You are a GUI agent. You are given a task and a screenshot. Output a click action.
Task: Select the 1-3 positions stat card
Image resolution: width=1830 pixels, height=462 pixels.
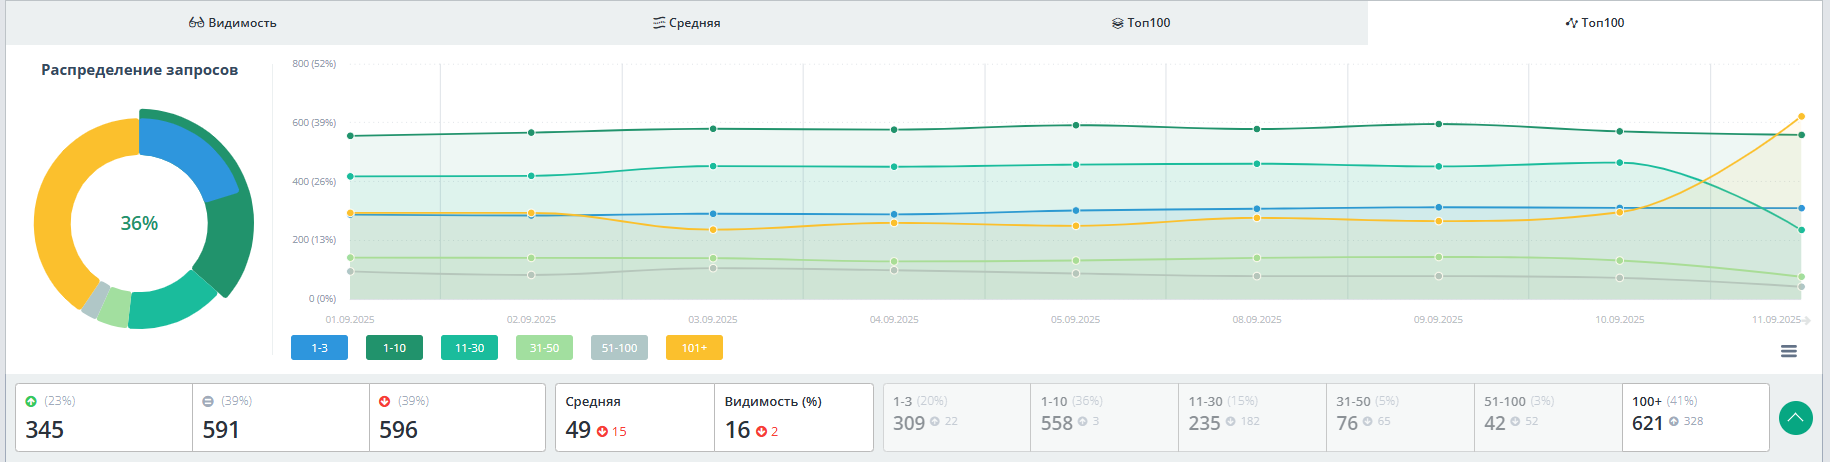click(956, 417)
